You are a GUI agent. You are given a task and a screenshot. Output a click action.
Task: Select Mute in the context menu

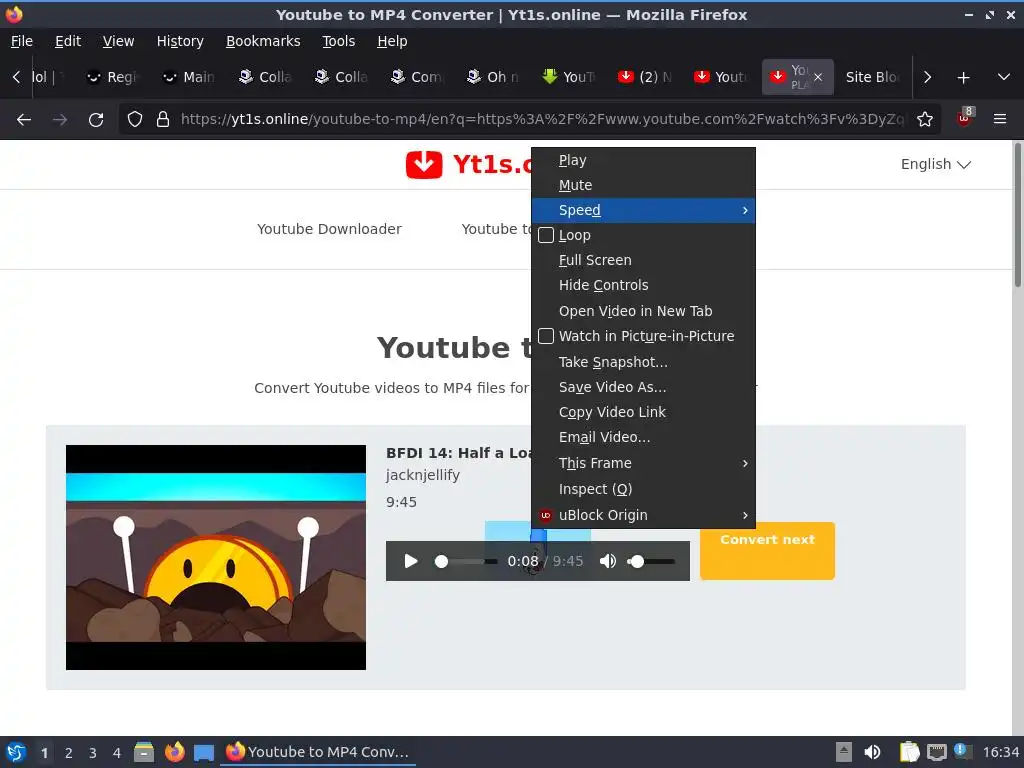pos(643,185)
